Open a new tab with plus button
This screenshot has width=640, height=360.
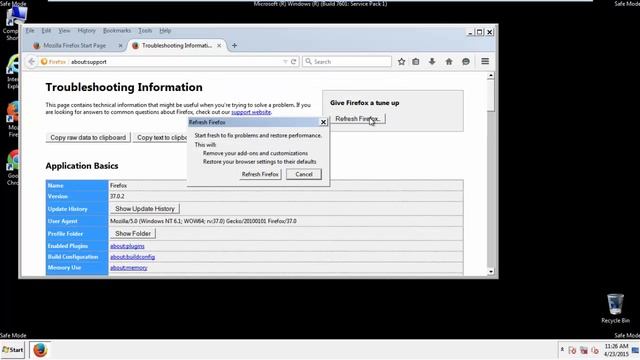(x=234, y=46)
